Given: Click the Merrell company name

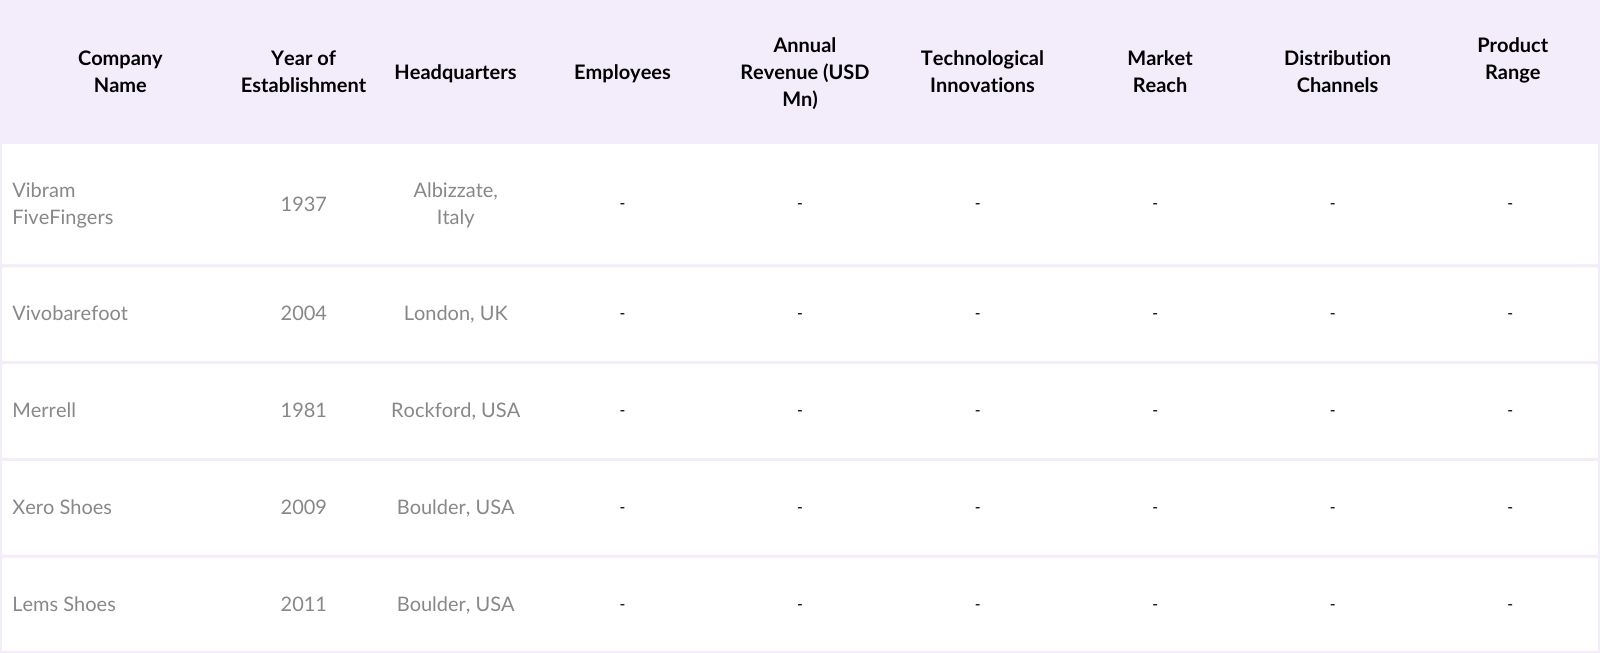Looking at the screenshot, I should coord(44,410).
